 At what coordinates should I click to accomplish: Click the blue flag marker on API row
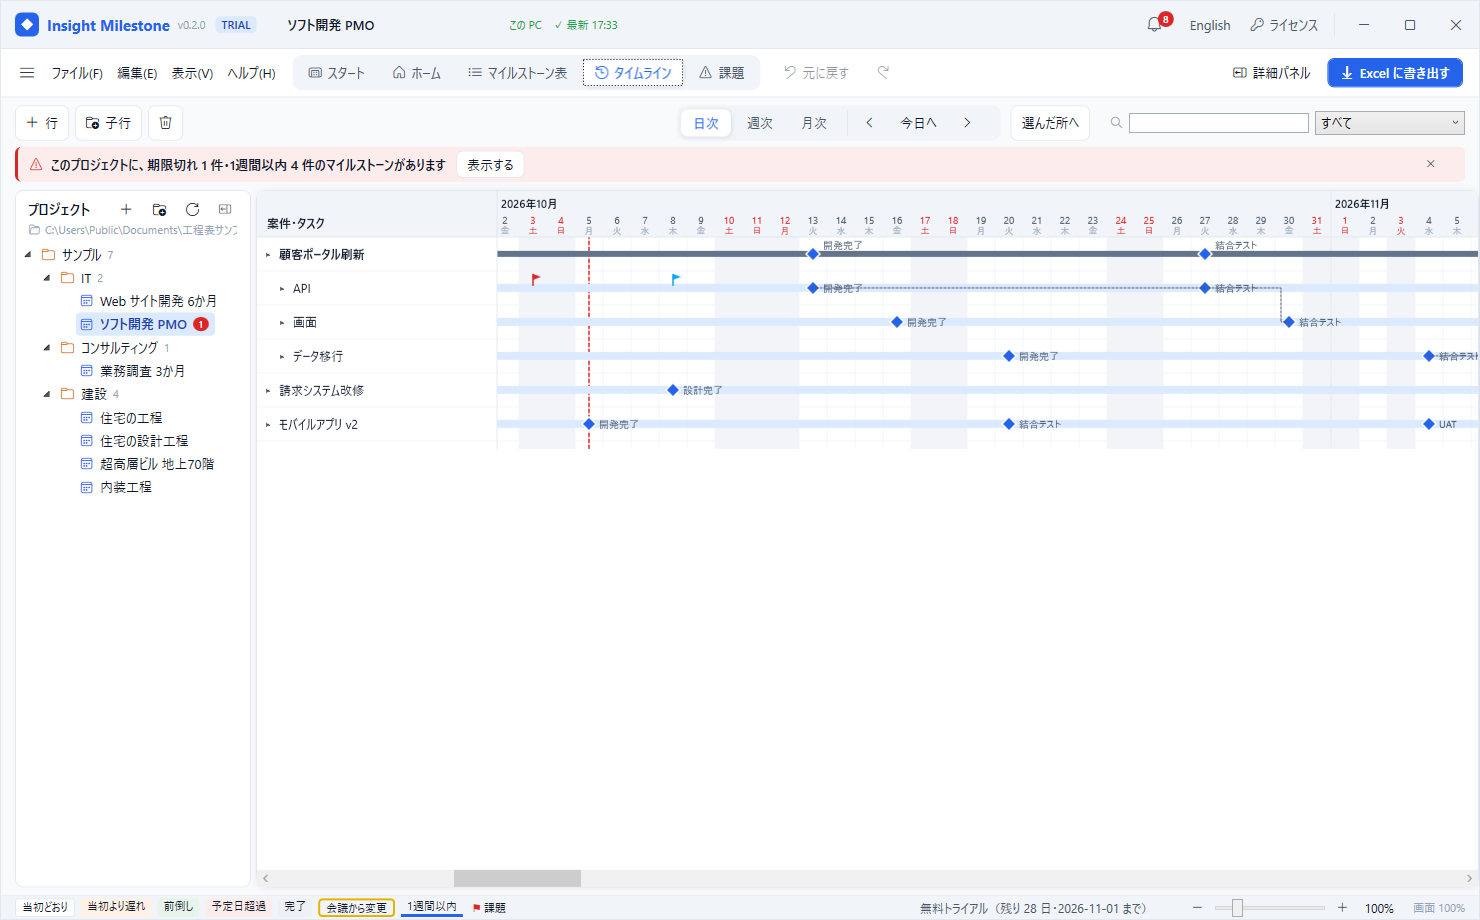tap(676, 280)
